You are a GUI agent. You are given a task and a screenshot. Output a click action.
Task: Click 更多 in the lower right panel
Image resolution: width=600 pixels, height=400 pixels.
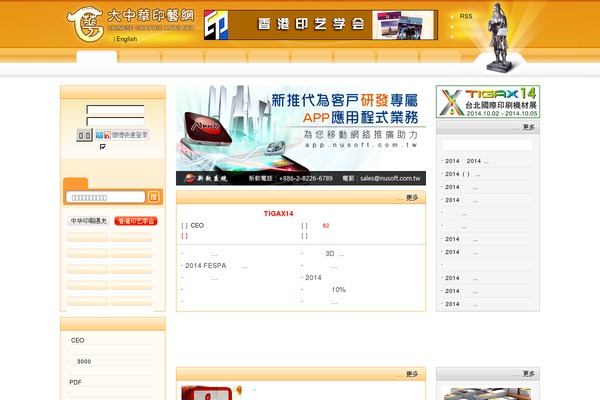point(528,374)
